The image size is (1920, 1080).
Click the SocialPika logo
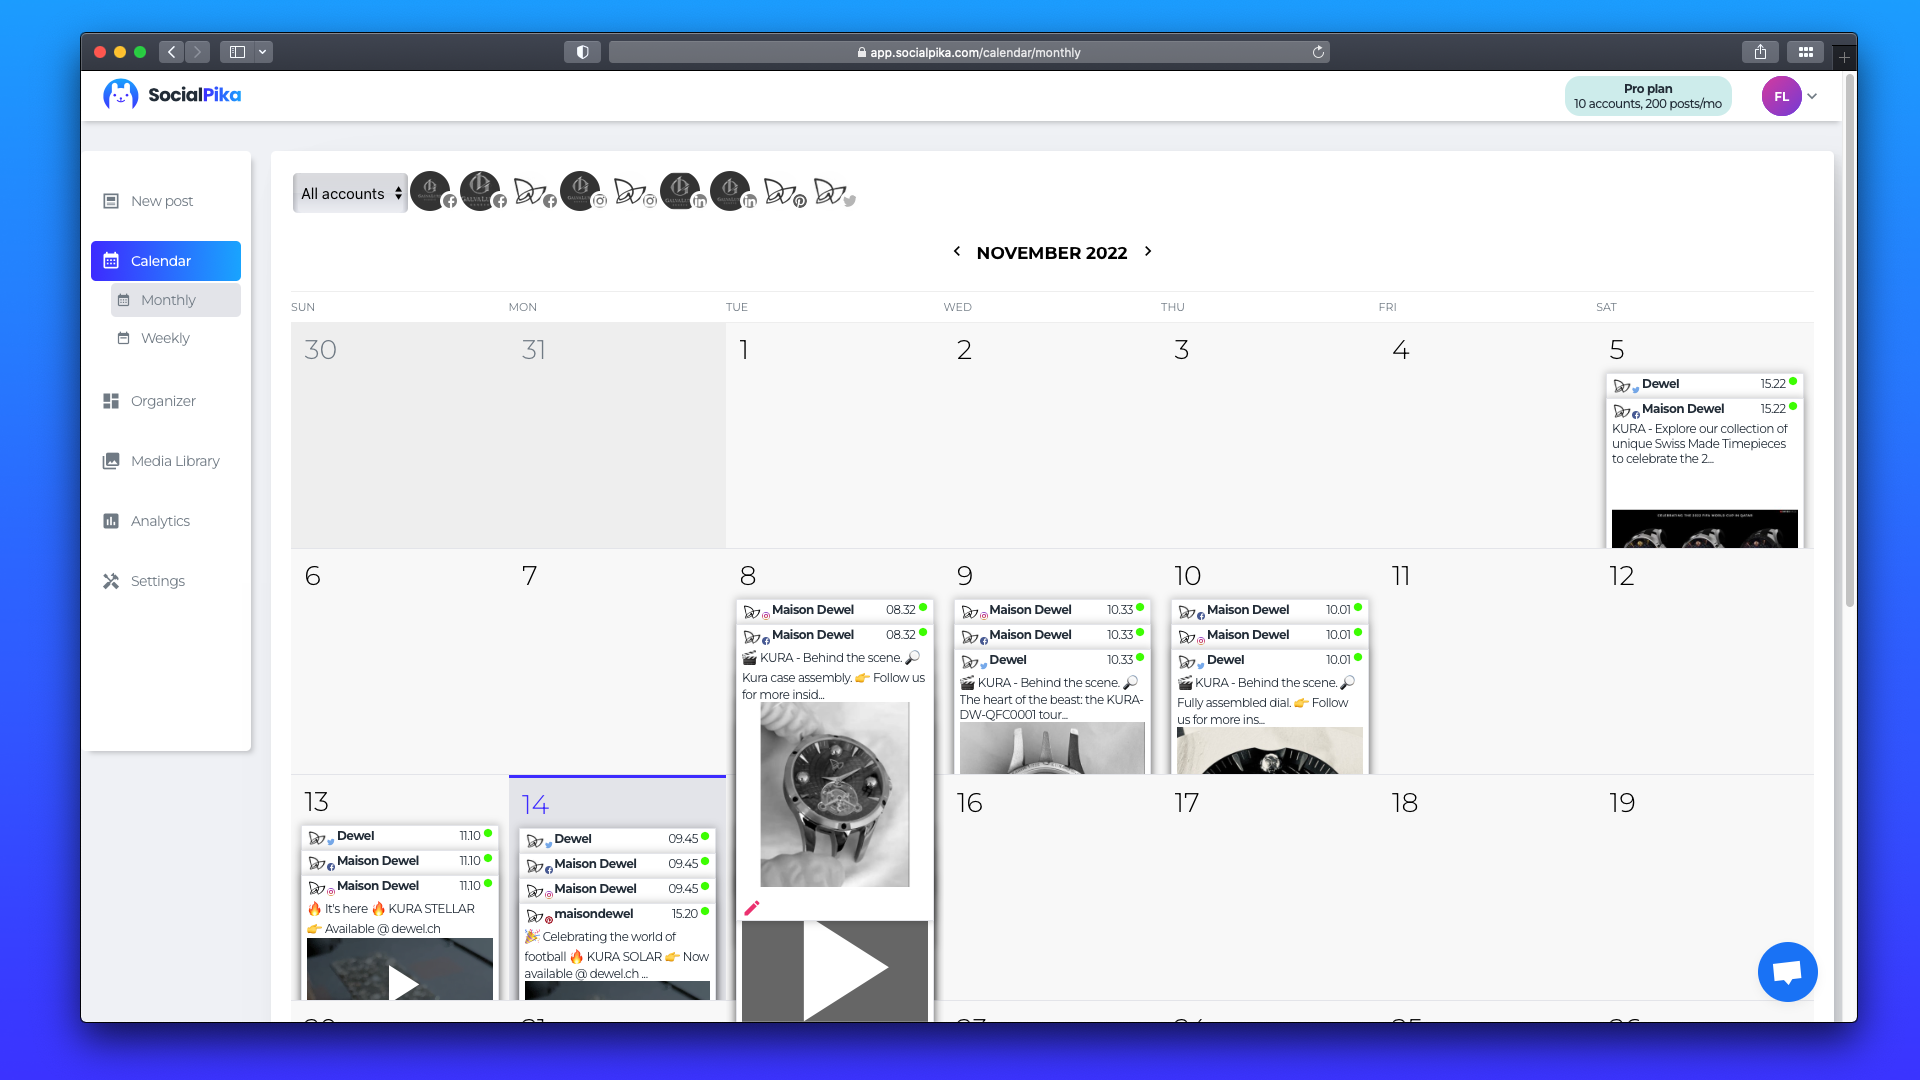tap(172, 95)
